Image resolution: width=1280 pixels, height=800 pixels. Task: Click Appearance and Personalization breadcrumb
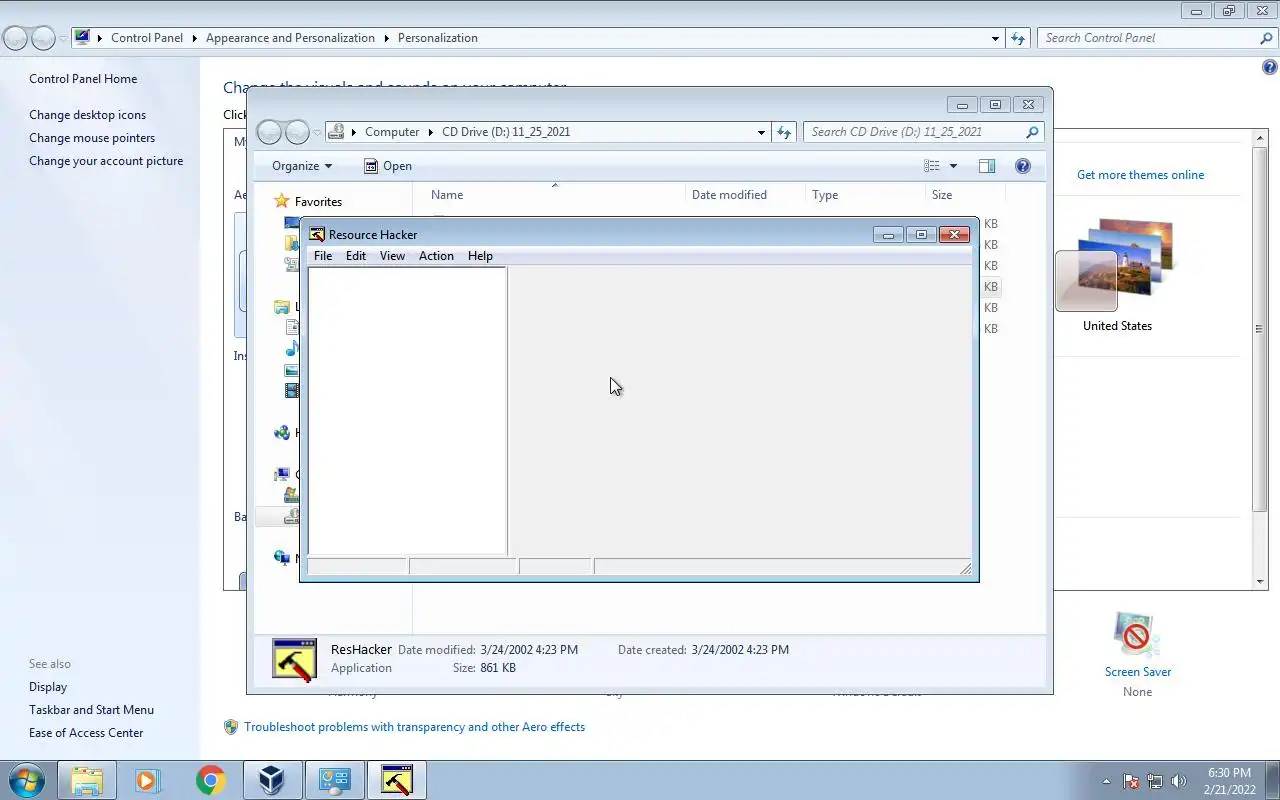pyautogui.click(x=290, y=38)
